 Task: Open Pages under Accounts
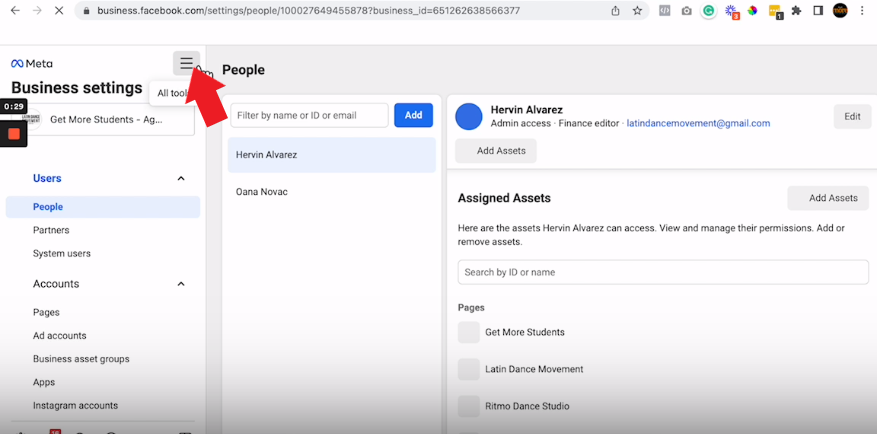pos(46,312)
